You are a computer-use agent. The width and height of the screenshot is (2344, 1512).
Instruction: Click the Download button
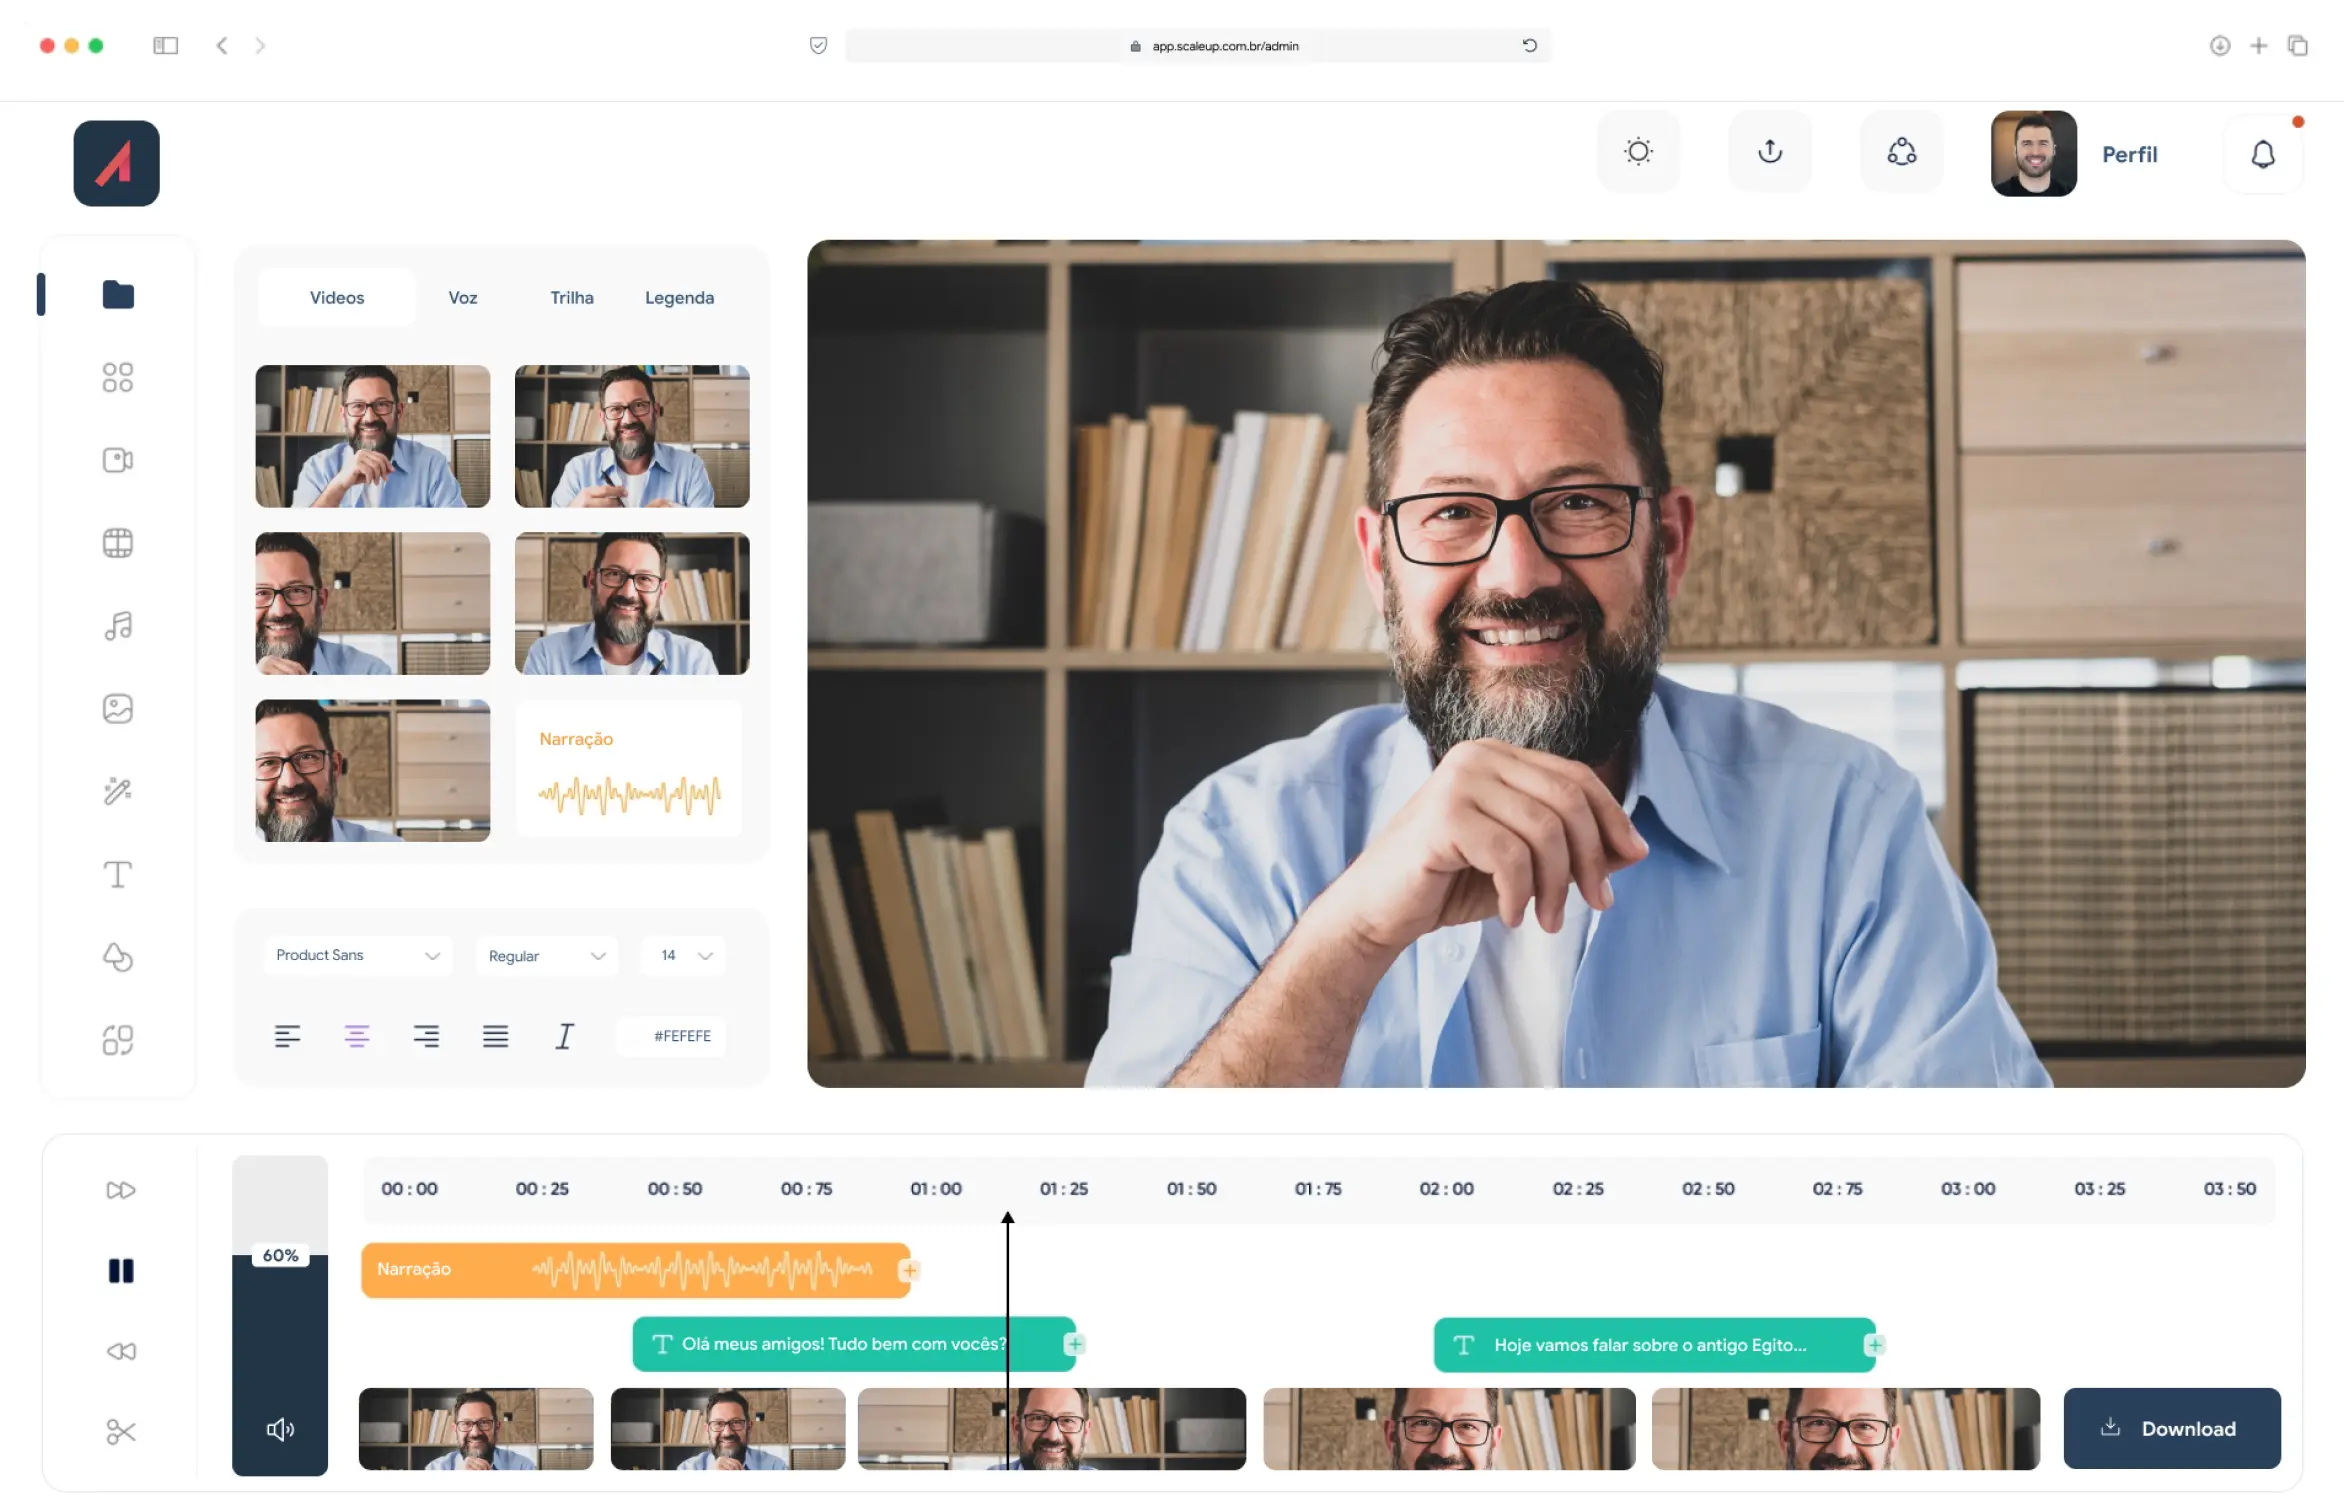2172,1428
